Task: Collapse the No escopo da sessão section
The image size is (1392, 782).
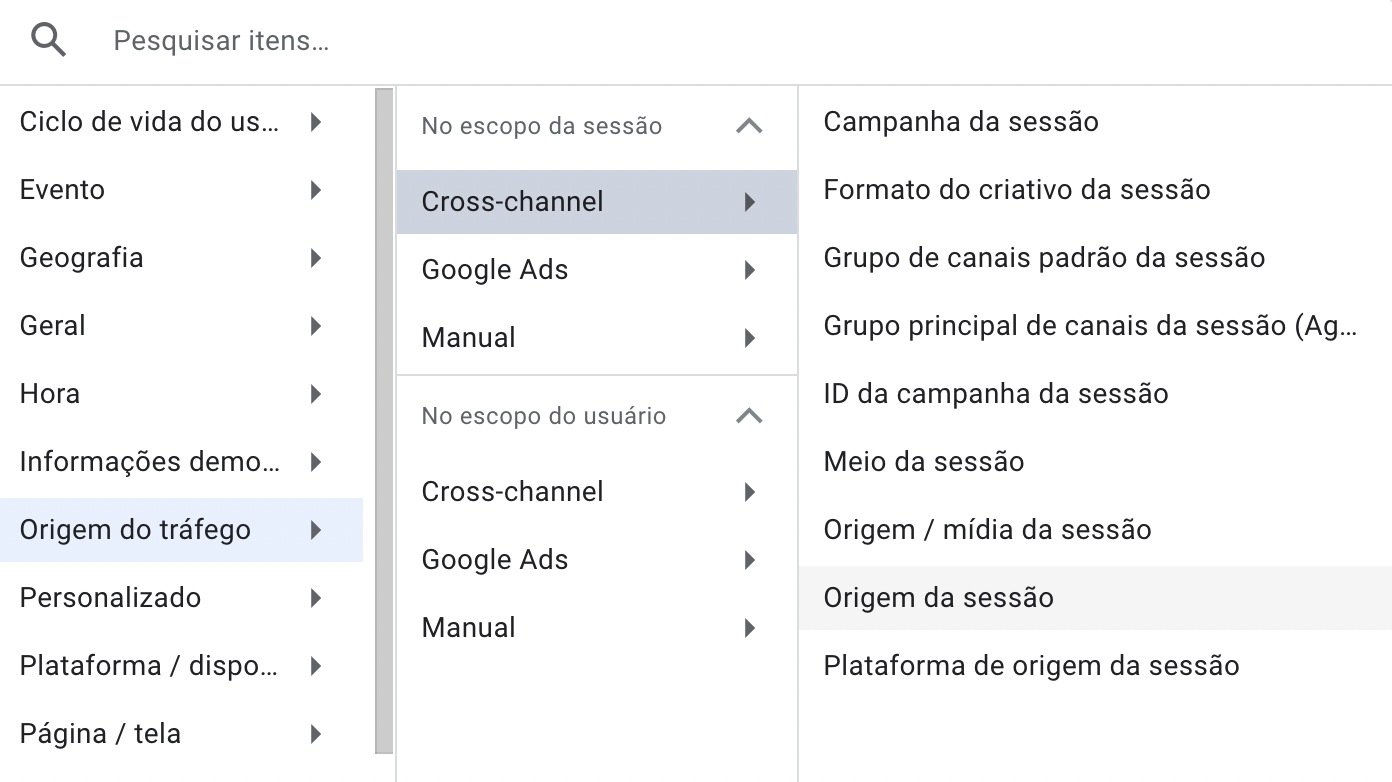Action: (749, 126)
